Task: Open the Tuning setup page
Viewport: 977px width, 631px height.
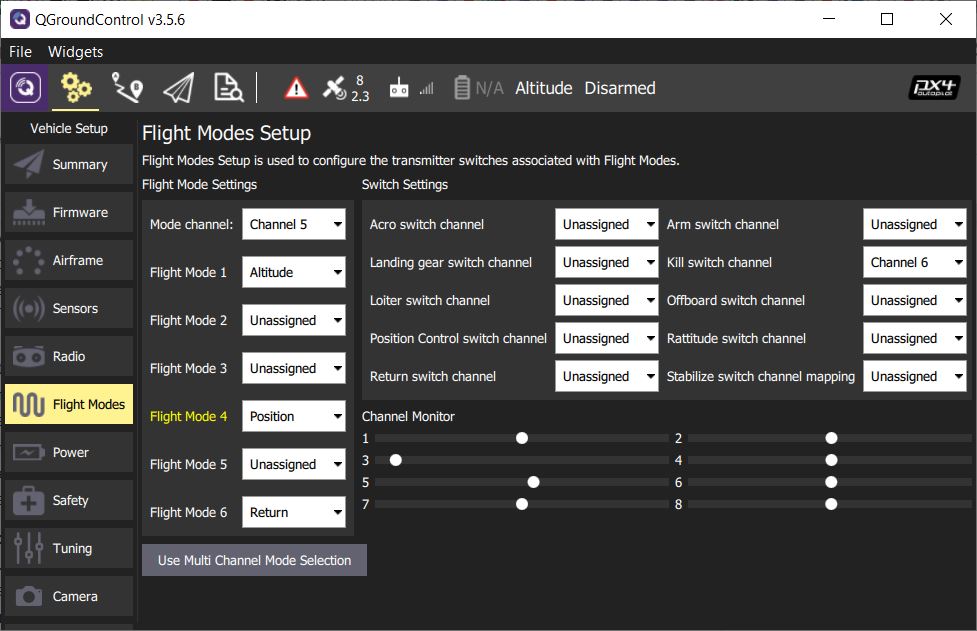Action: tap(69, 548)
